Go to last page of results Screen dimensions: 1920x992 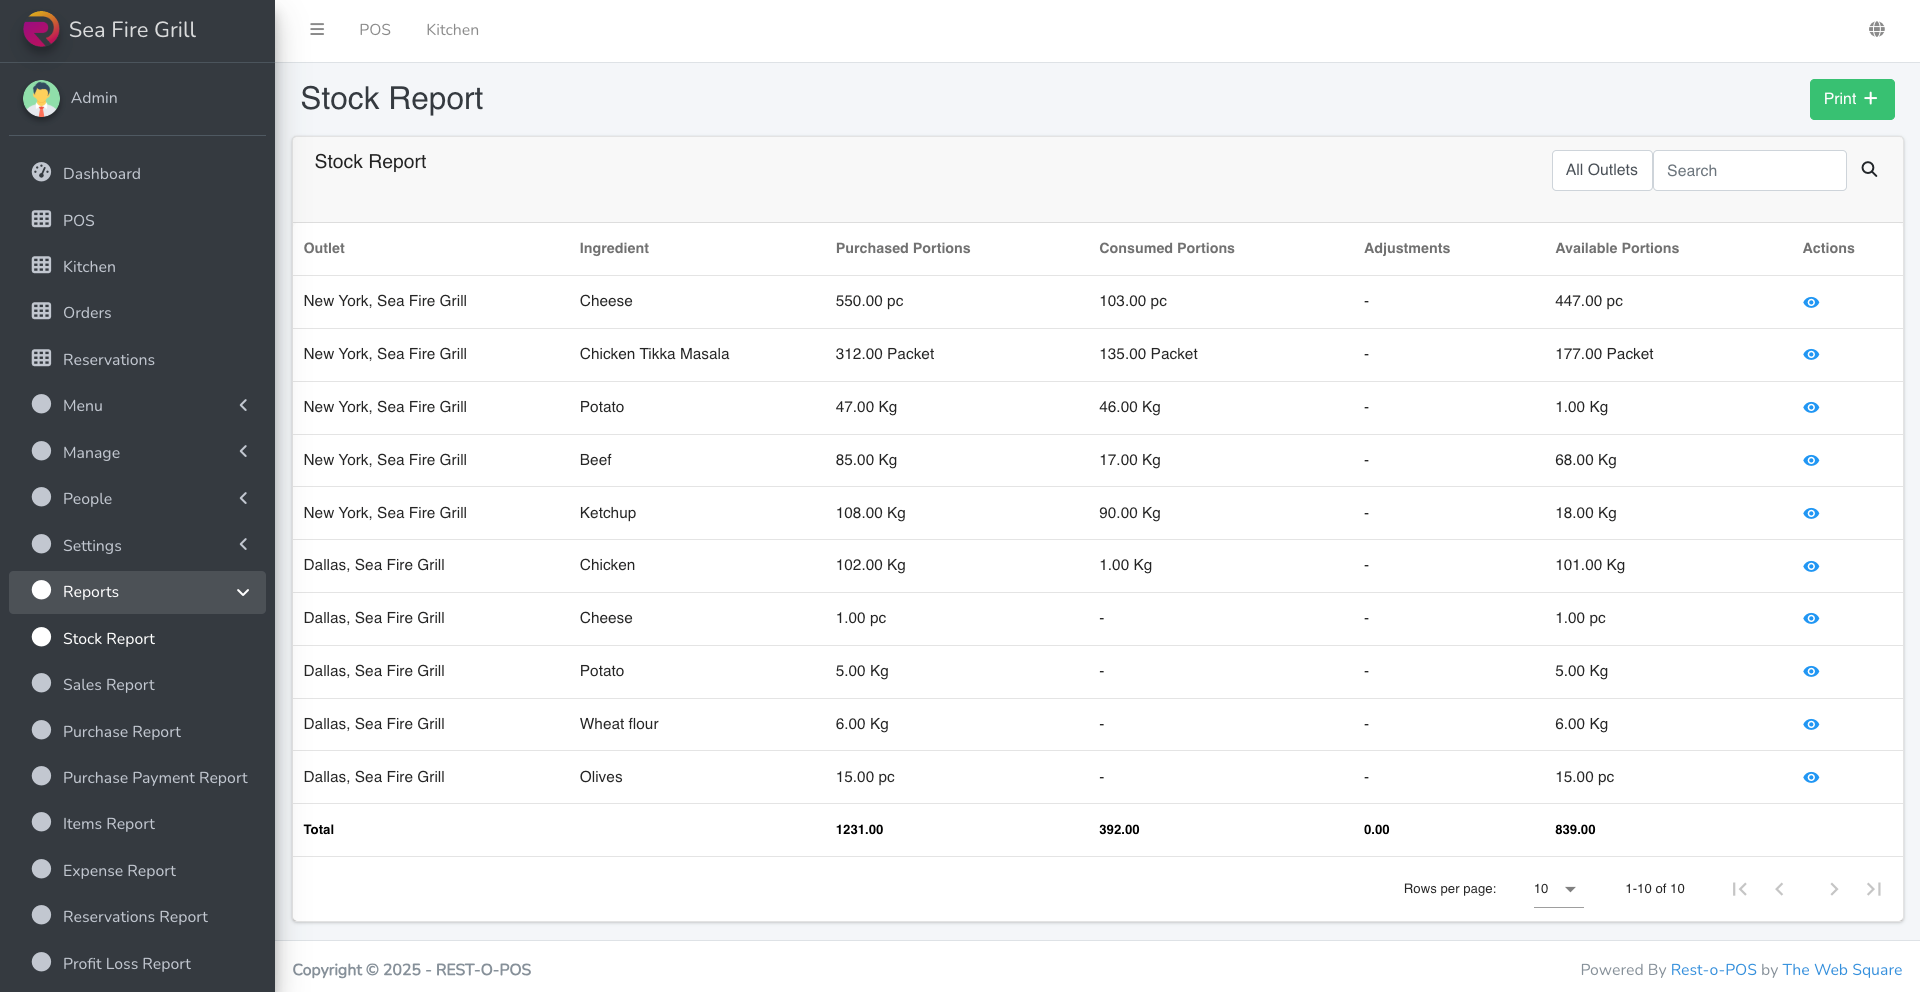tap(1874, 889)
